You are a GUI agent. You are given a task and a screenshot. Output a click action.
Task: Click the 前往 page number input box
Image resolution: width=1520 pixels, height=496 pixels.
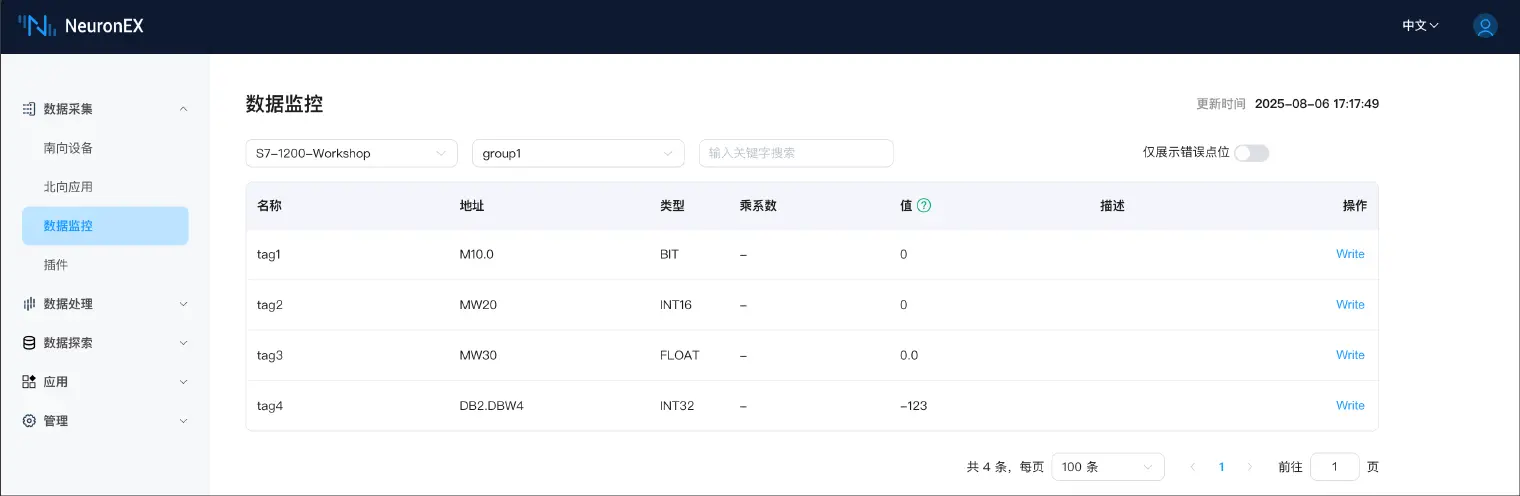pos(1334,467)
